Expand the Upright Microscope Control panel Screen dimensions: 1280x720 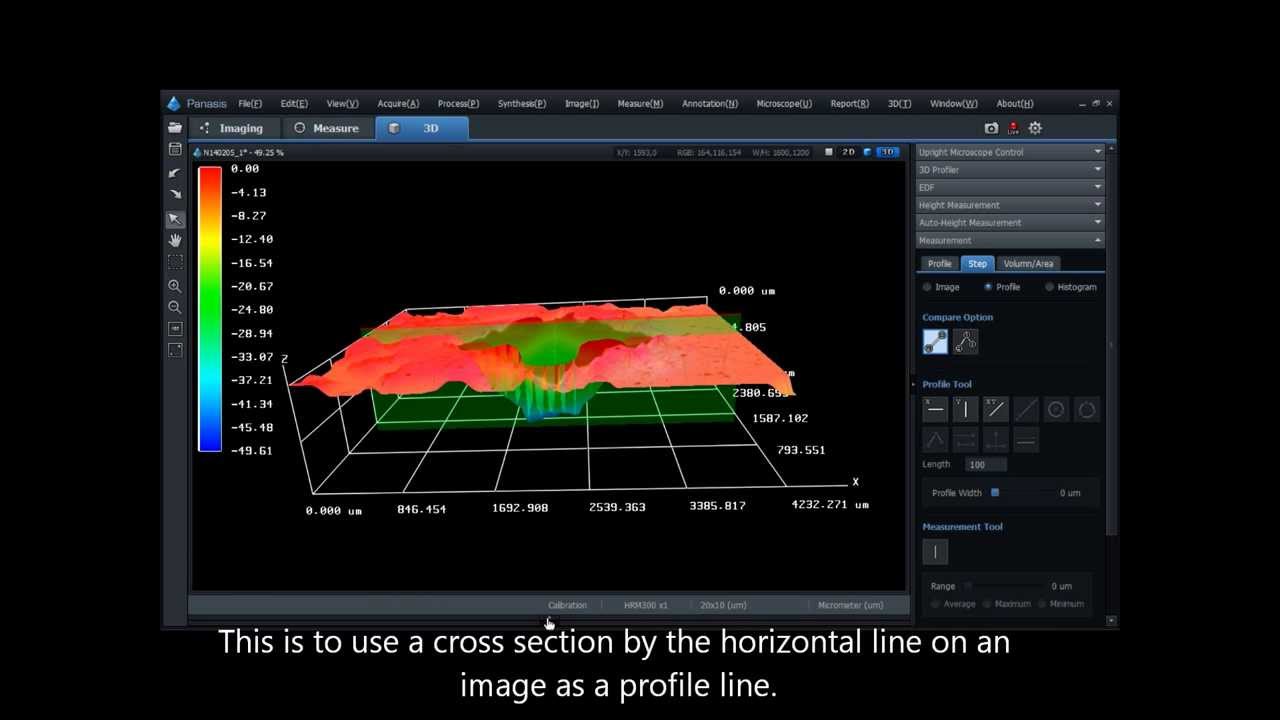point(1010,152)
